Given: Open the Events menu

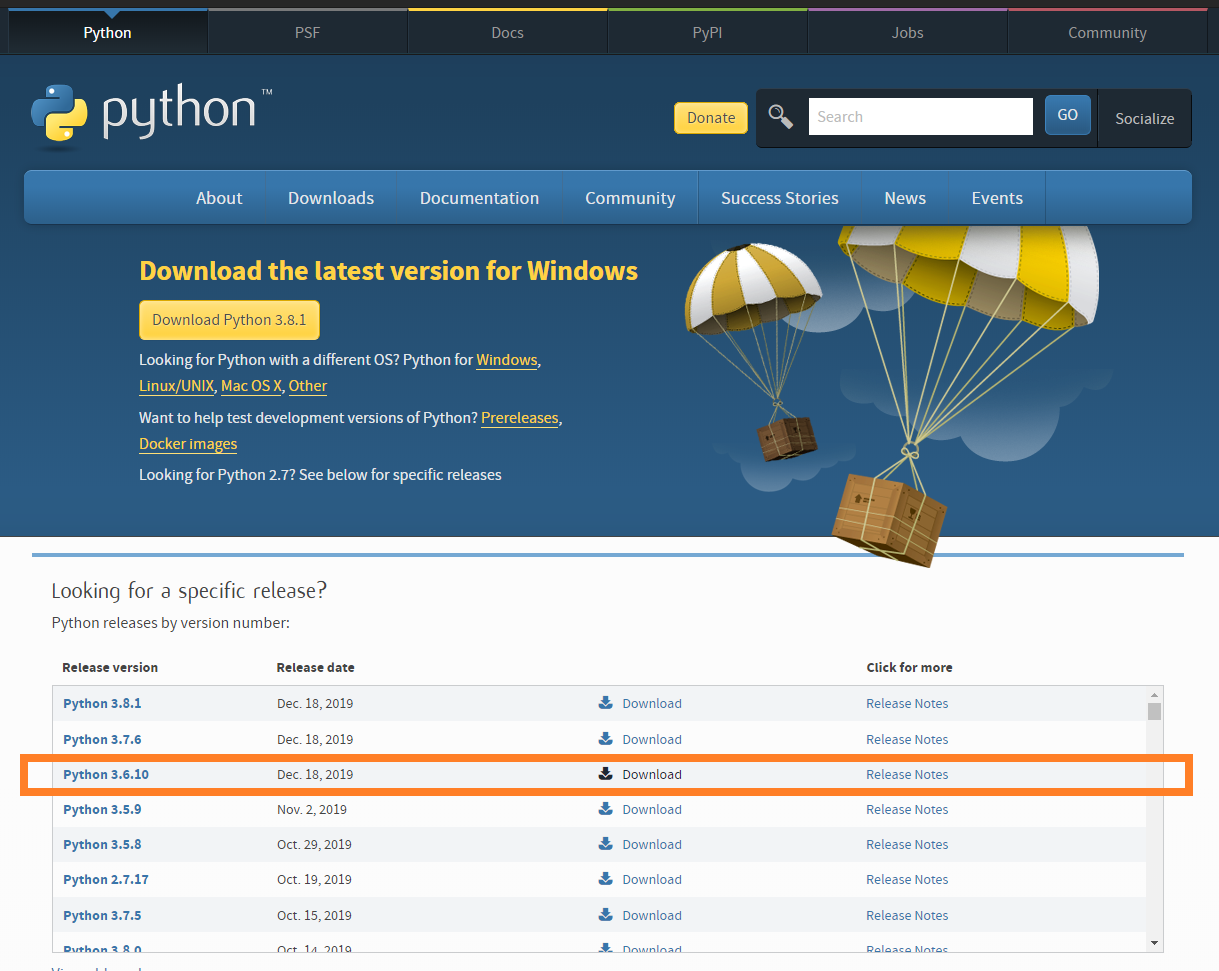Looking at the screenshot, I should coord(997,198).
